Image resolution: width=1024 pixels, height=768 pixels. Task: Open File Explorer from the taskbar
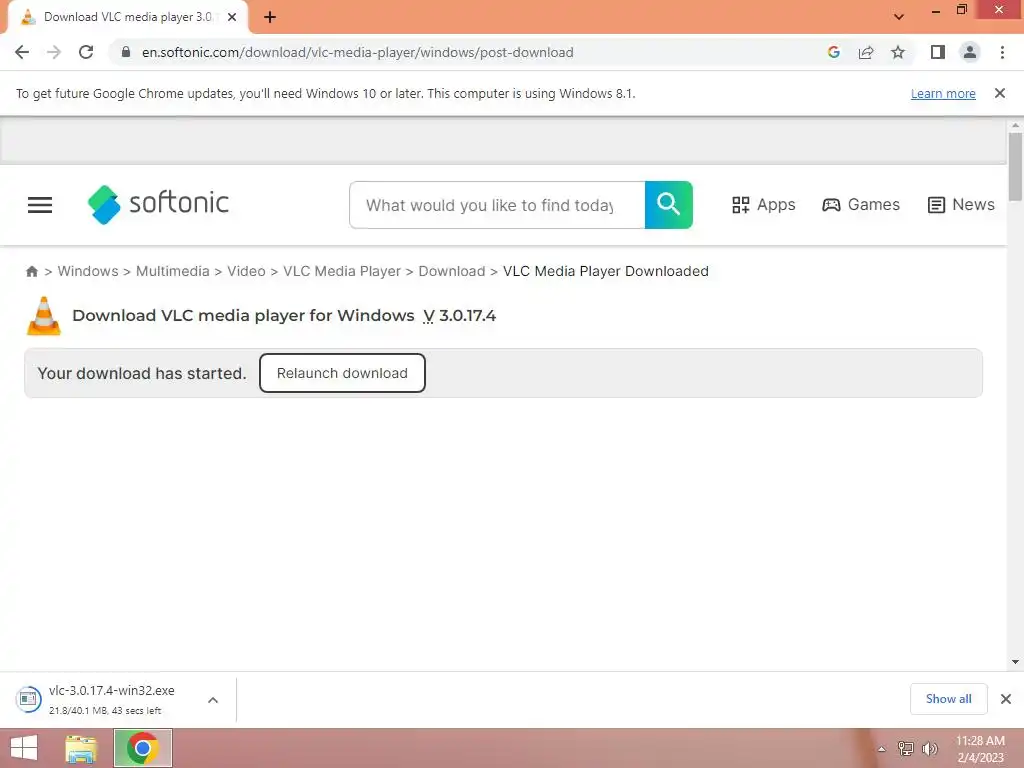tap(81, 748)
